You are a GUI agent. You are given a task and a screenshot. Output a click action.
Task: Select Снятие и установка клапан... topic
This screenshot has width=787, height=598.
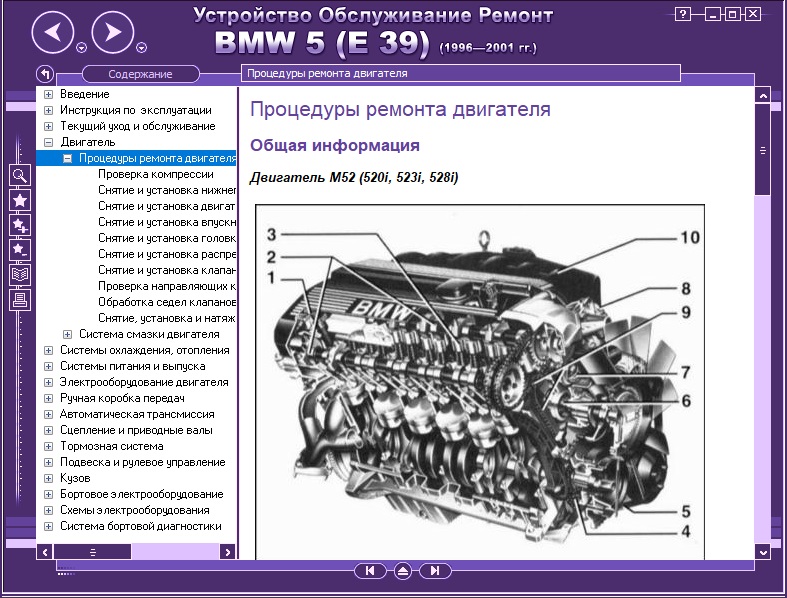click(x=167, y=271)
